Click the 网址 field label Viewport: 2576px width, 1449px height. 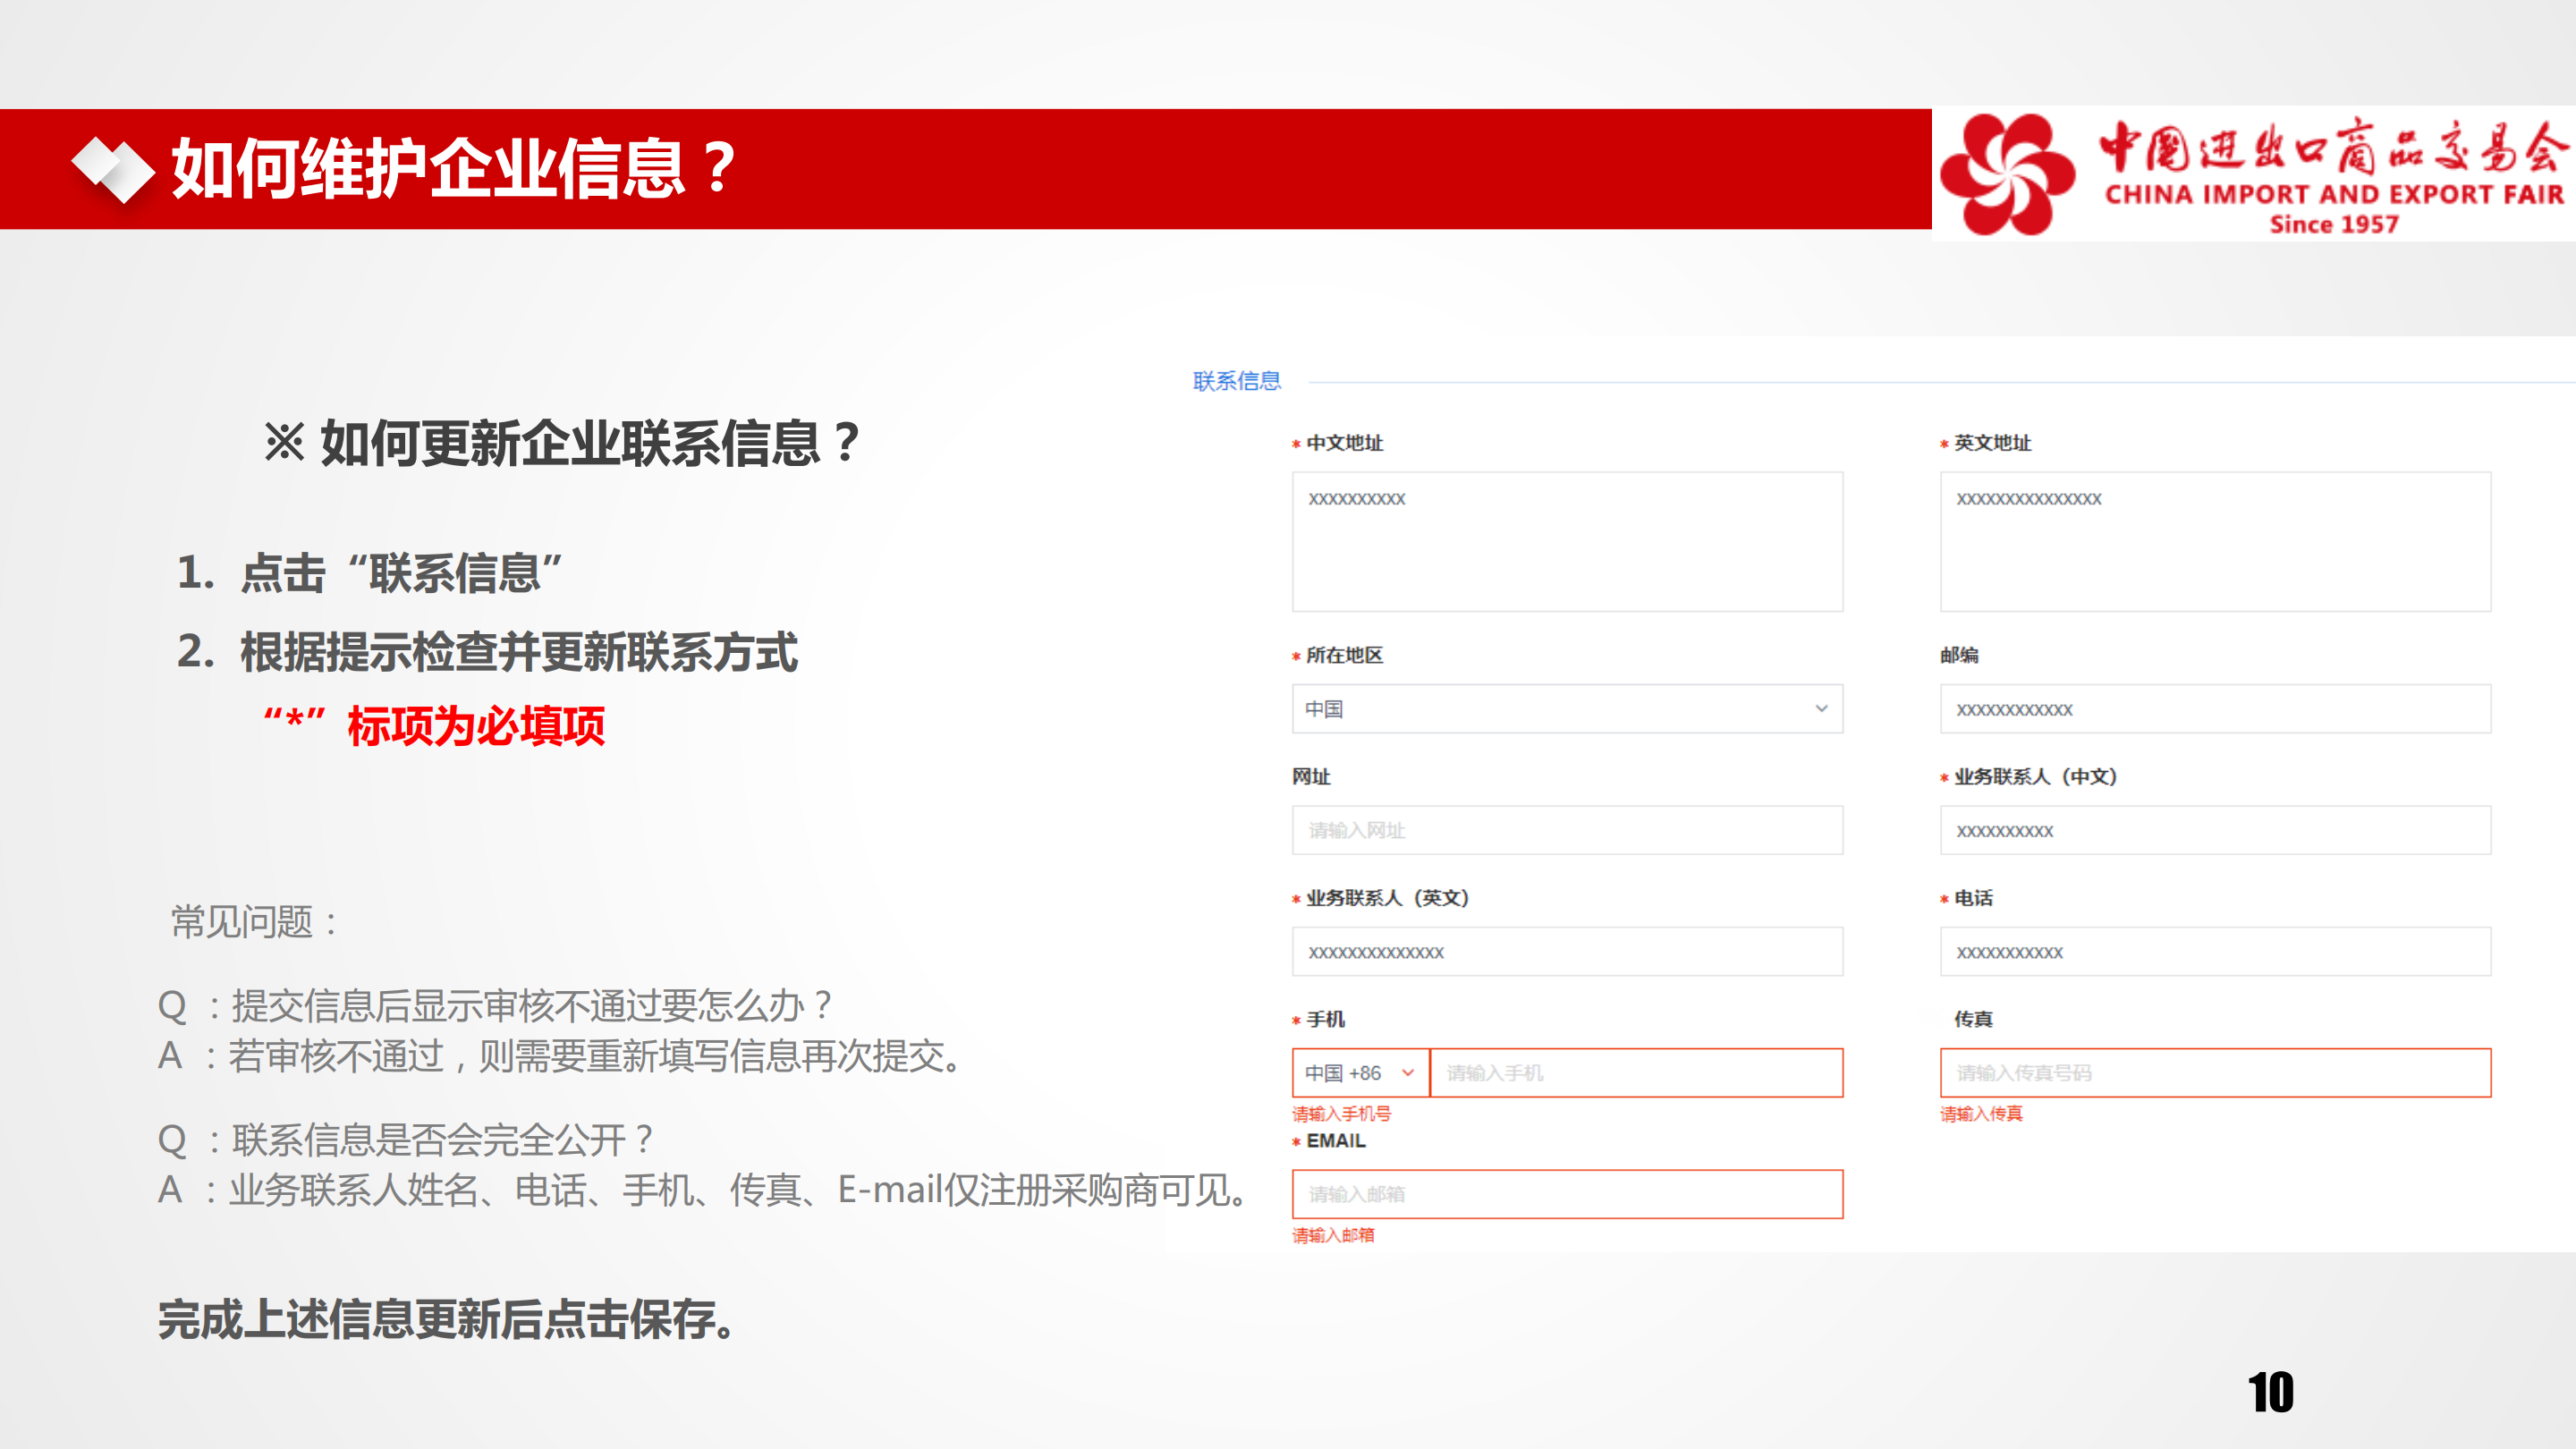1311,776
